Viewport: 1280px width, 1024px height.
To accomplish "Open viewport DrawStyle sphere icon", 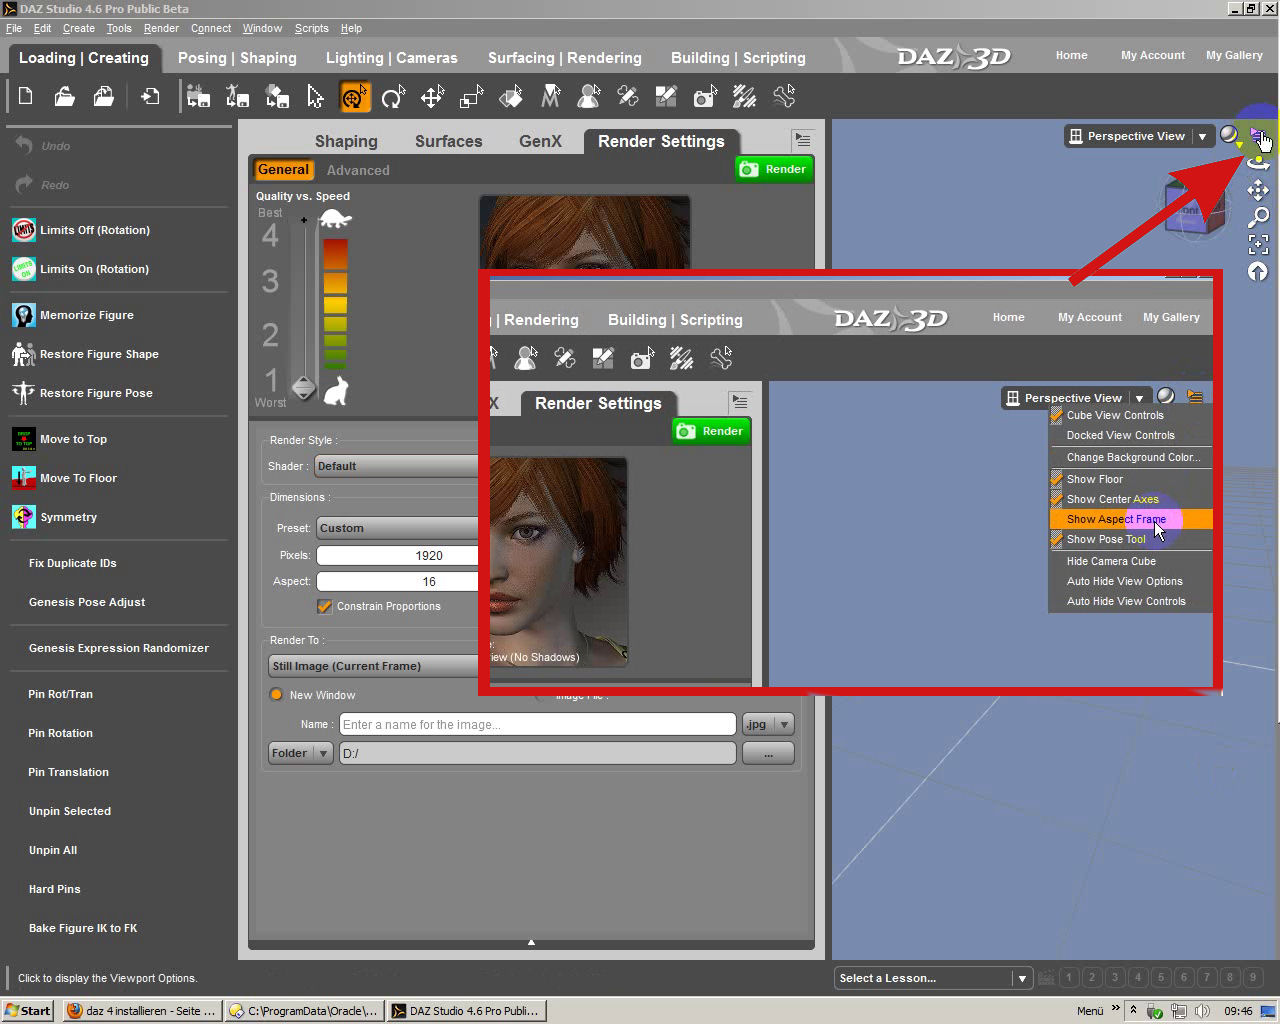I will tap(1229, 135).
